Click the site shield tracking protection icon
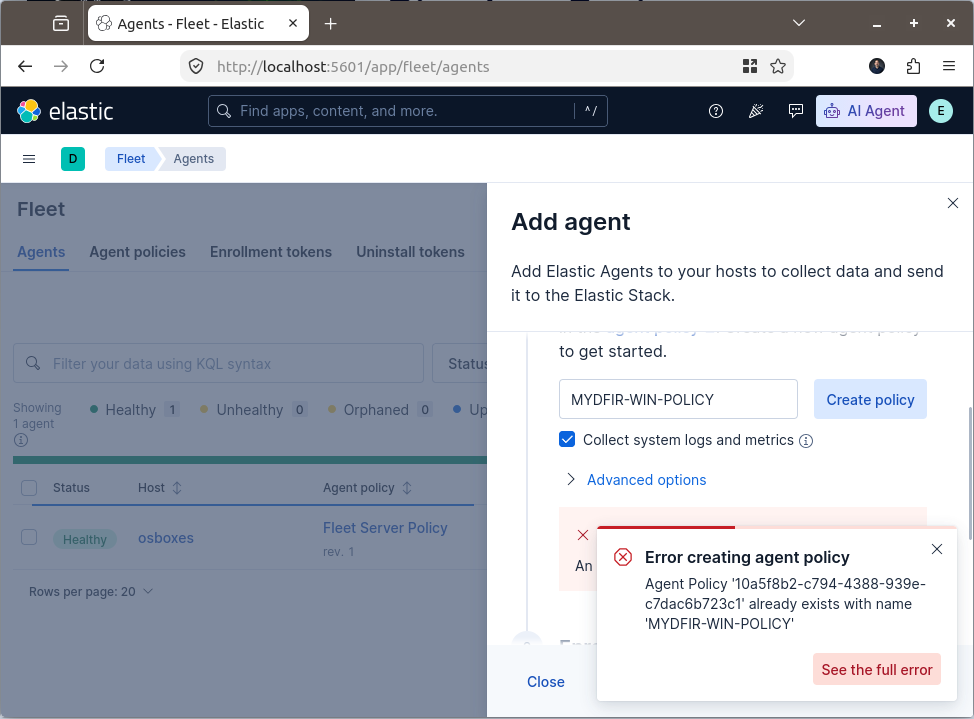The image size is (974, 719). click(196, 66)
